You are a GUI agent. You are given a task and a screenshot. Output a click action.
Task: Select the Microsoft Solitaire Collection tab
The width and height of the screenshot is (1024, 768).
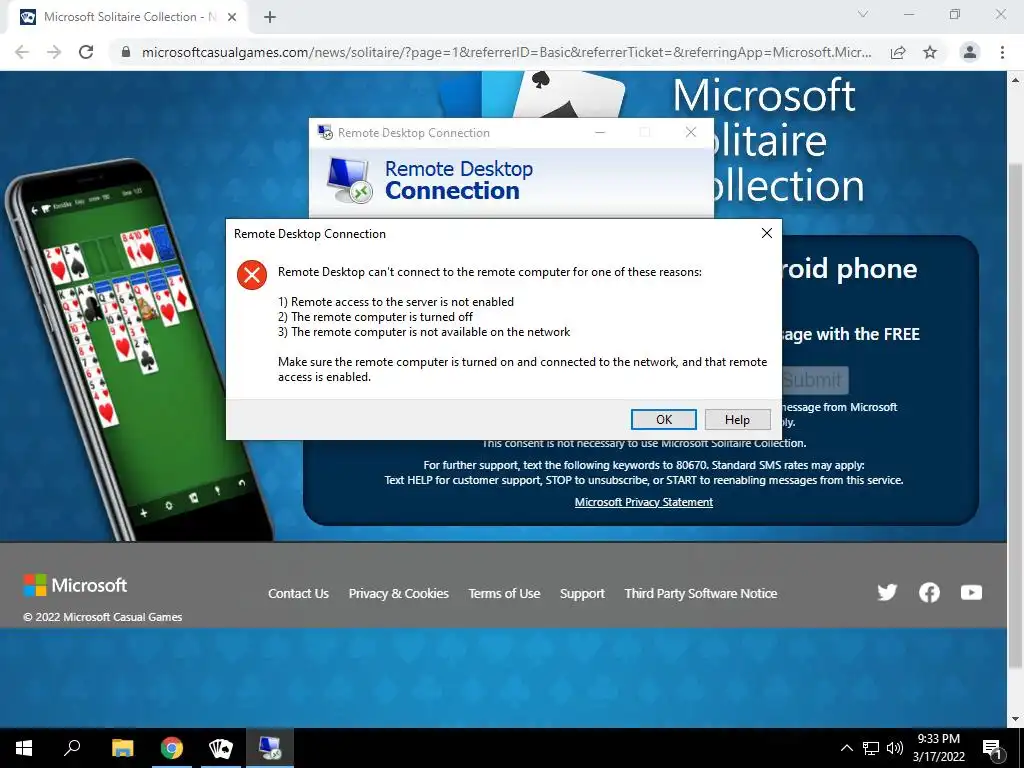[x=127, y=17]
